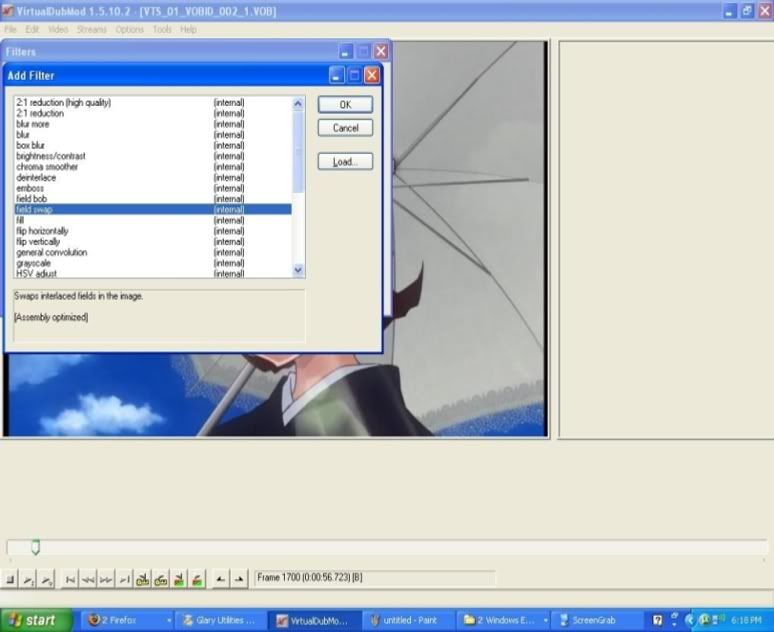Step backward one frame
774x632 pixels.
tap(88, 579)
